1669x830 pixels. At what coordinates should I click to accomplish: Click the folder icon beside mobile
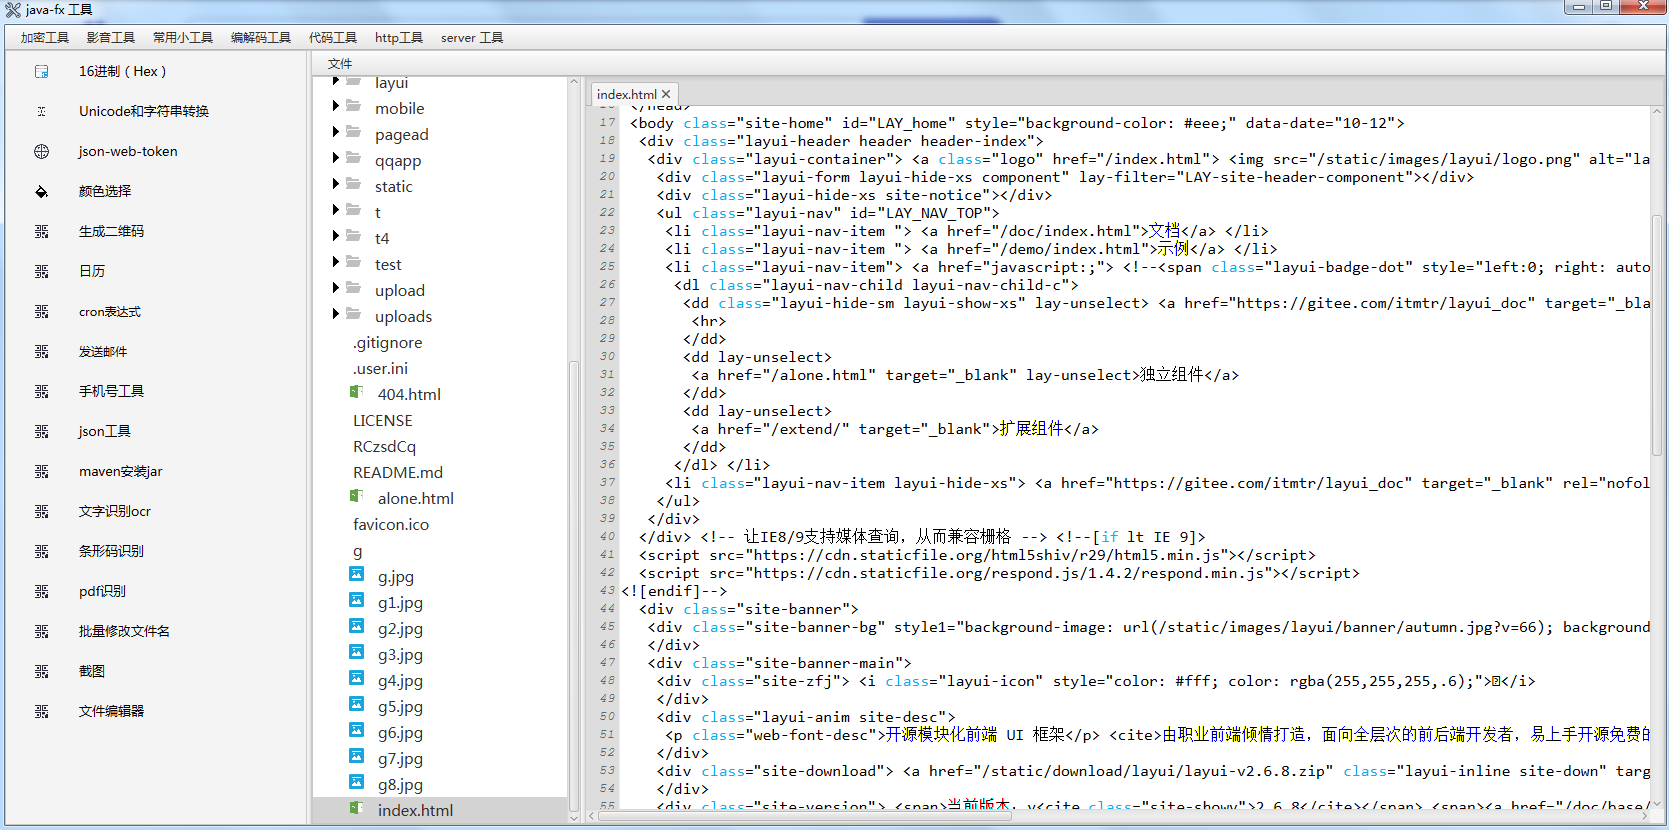[x=354, y=106]
